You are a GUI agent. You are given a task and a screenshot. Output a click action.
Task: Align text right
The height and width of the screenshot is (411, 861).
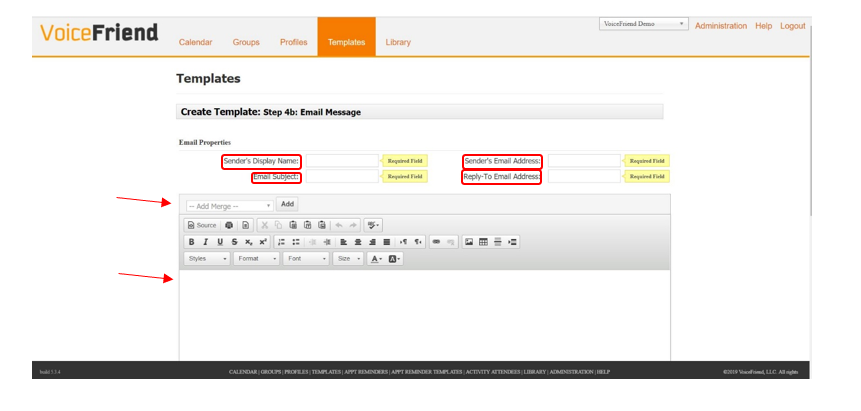[372, 242]
